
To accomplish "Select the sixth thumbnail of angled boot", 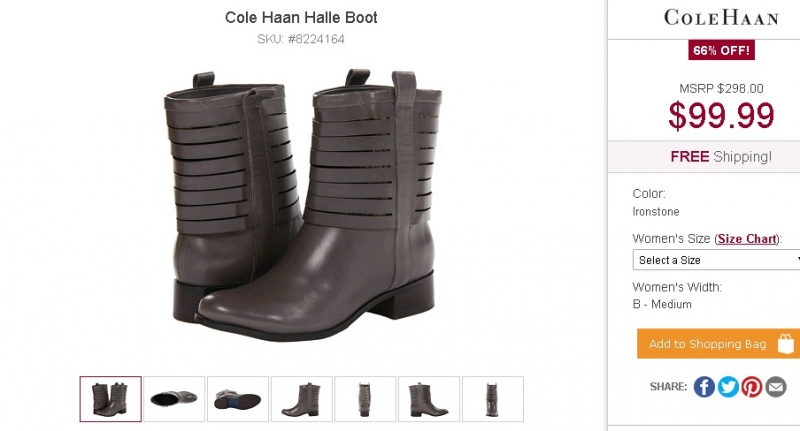I will tap(429, 399).
